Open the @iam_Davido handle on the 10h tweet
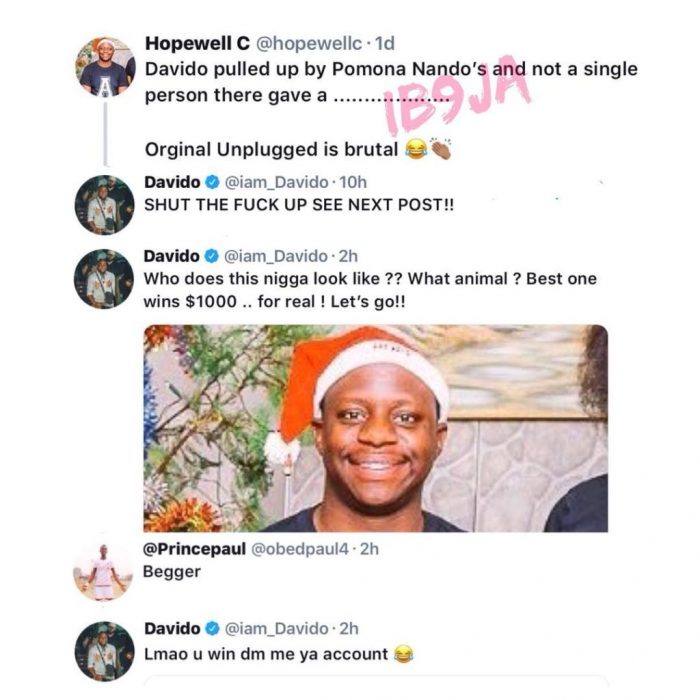 (x=276, y=182)
